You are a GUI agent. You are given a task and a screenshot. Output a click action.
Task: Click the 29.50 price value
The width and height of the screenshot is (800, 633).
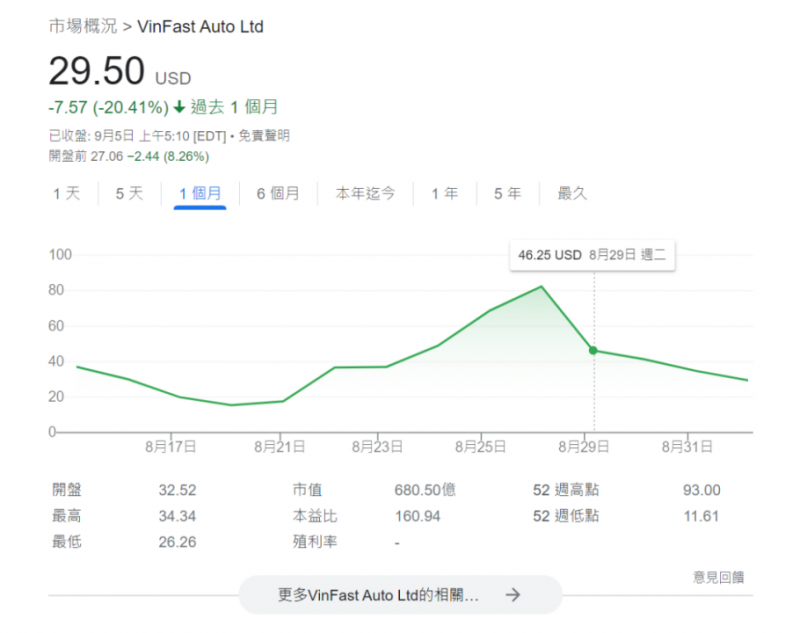coord(96,70)
